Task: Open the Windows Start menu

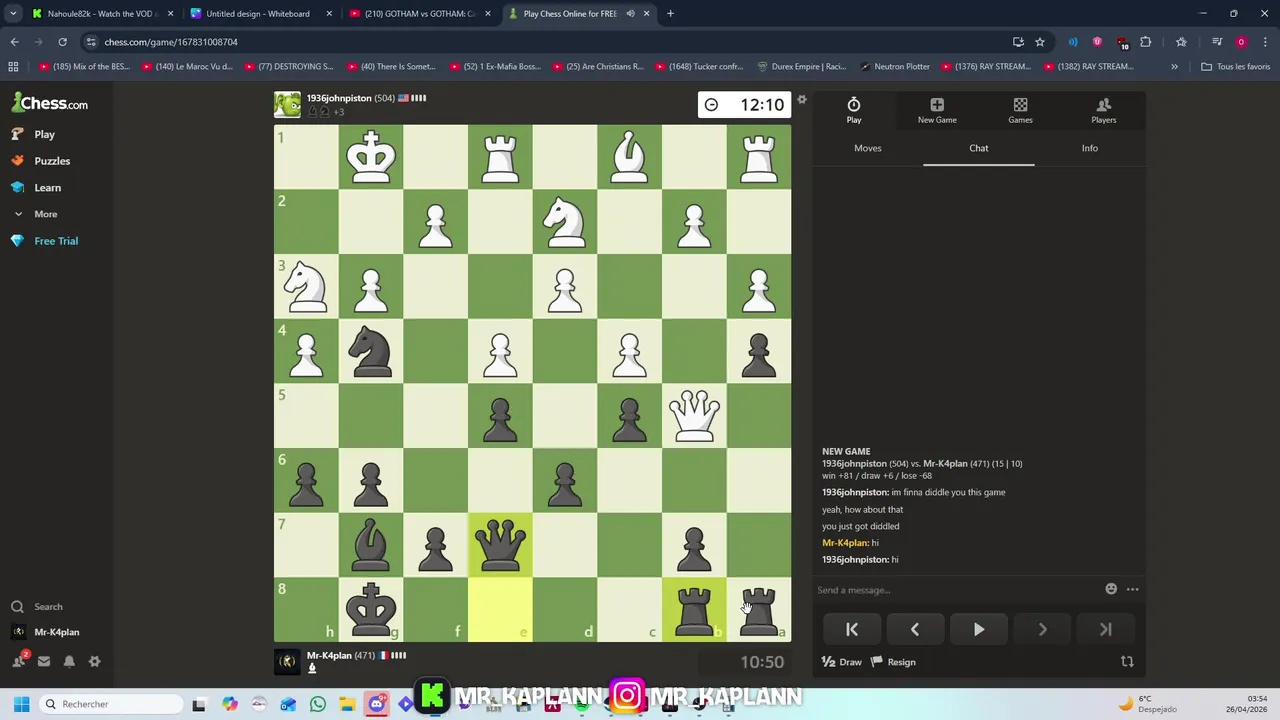Action: [x=21, y=704]
